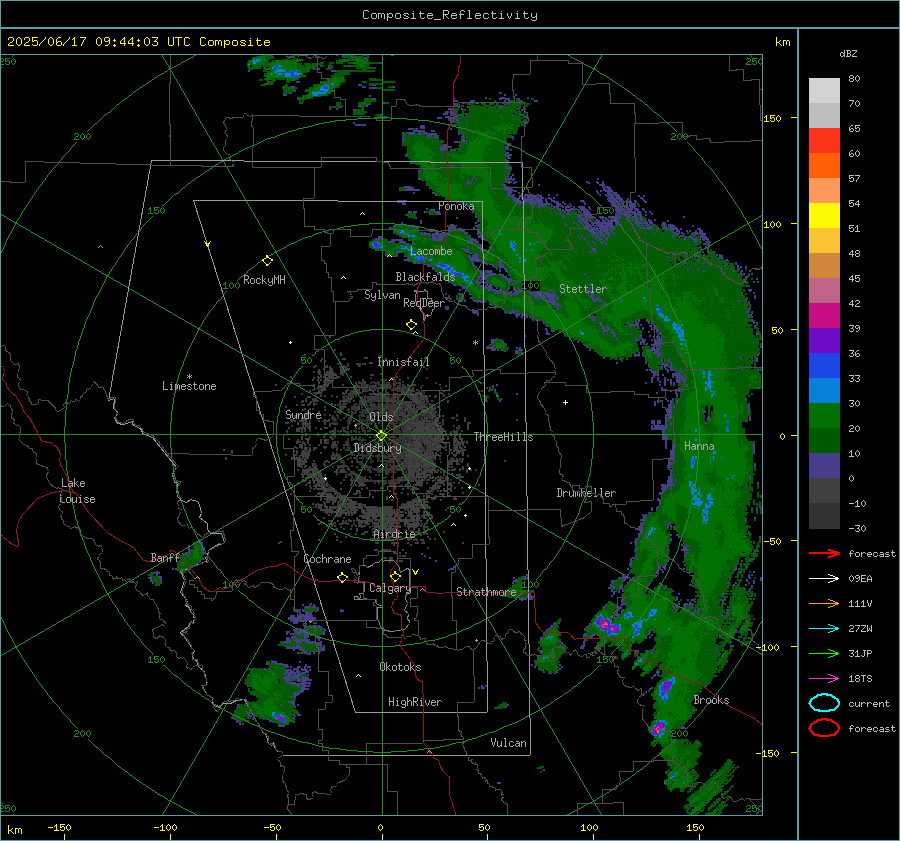The image size is (900, 841).
Task: Click the yellow diamond marker below Cochrane
Action: tap(342, 577)
